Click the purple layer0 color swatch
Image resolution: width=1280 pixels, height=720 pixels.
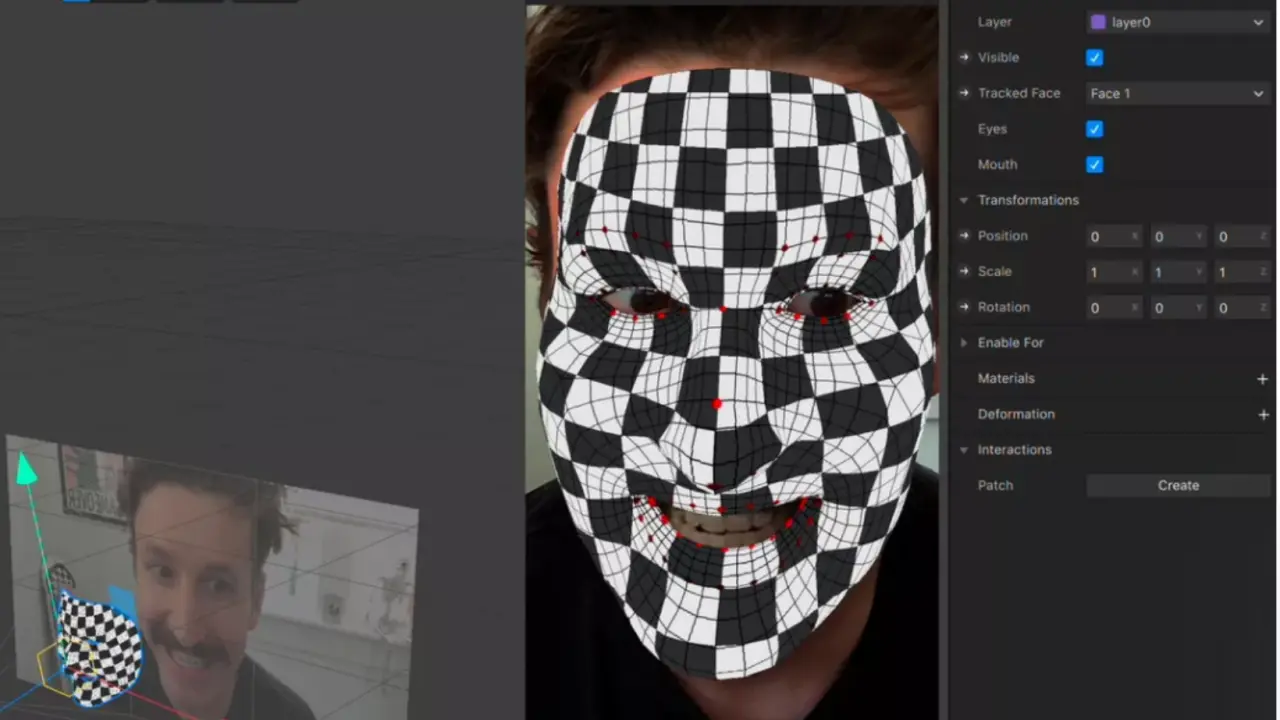click(1098, 22)
